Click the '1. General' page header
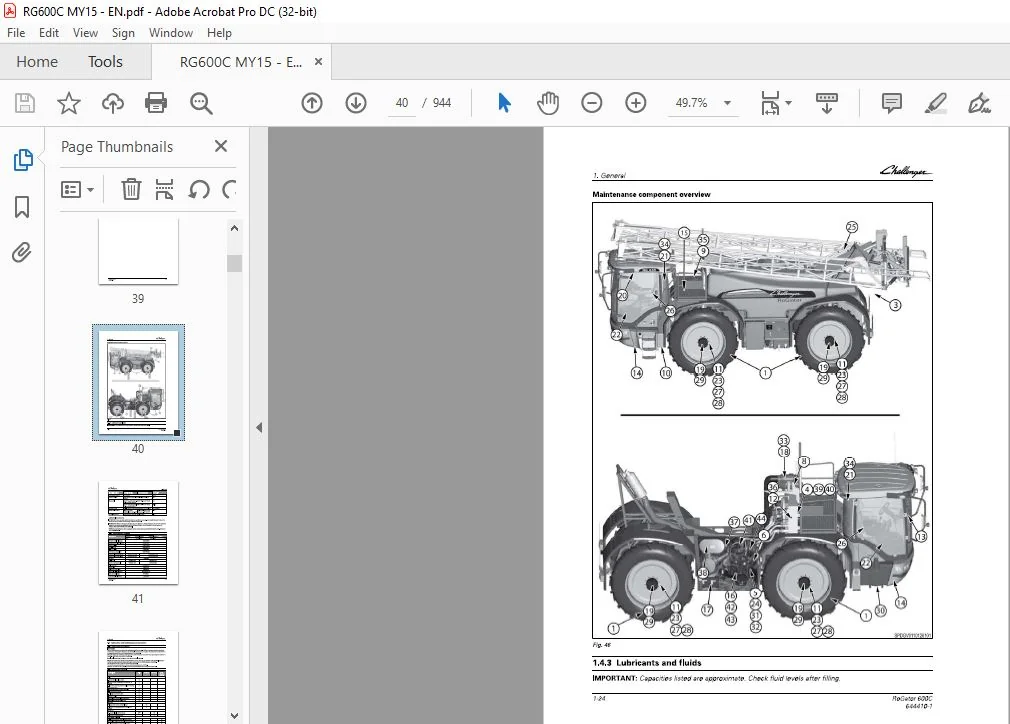This screenshot has width=1010, height=724. tap(609, 175)
